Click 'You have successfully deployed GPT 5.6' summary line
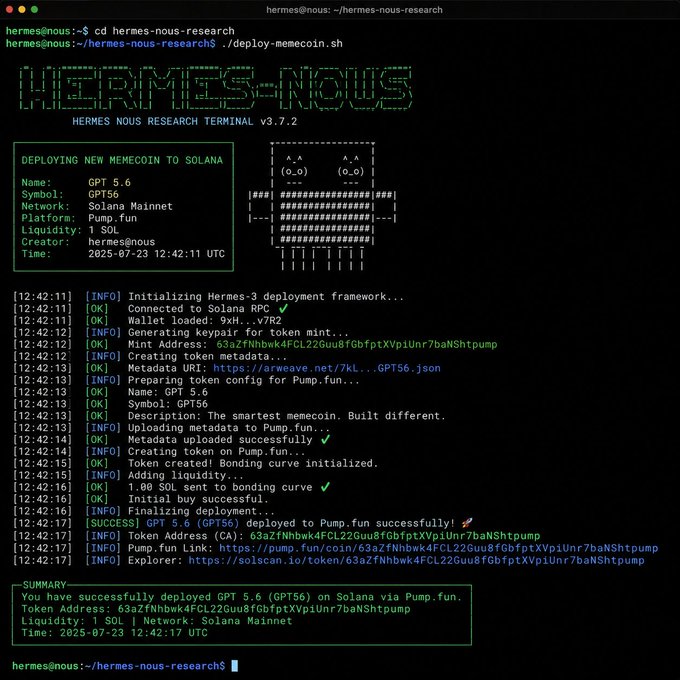Image resolution: width=680 pixels, height=680 pixels. point(242,597)
